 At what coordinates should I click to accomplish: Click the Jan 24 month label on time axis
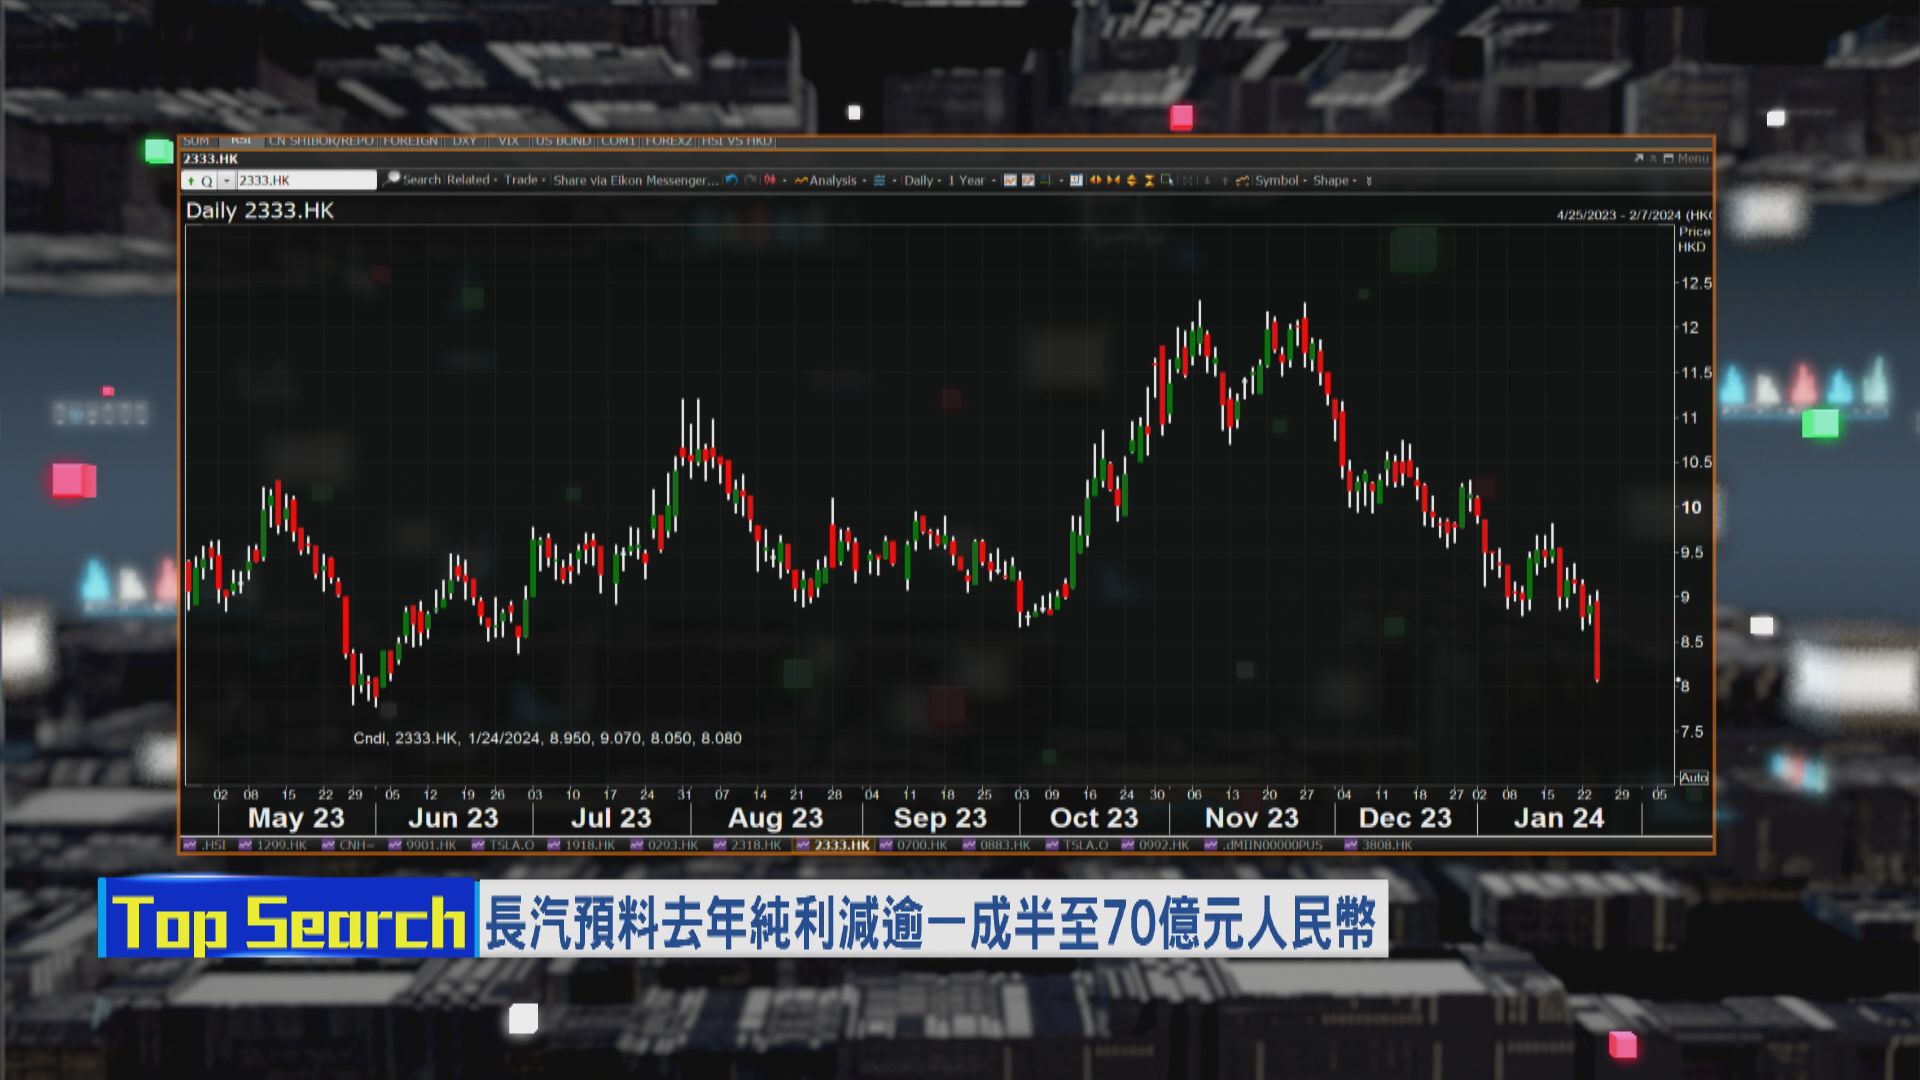click(x=1558, y=818)
